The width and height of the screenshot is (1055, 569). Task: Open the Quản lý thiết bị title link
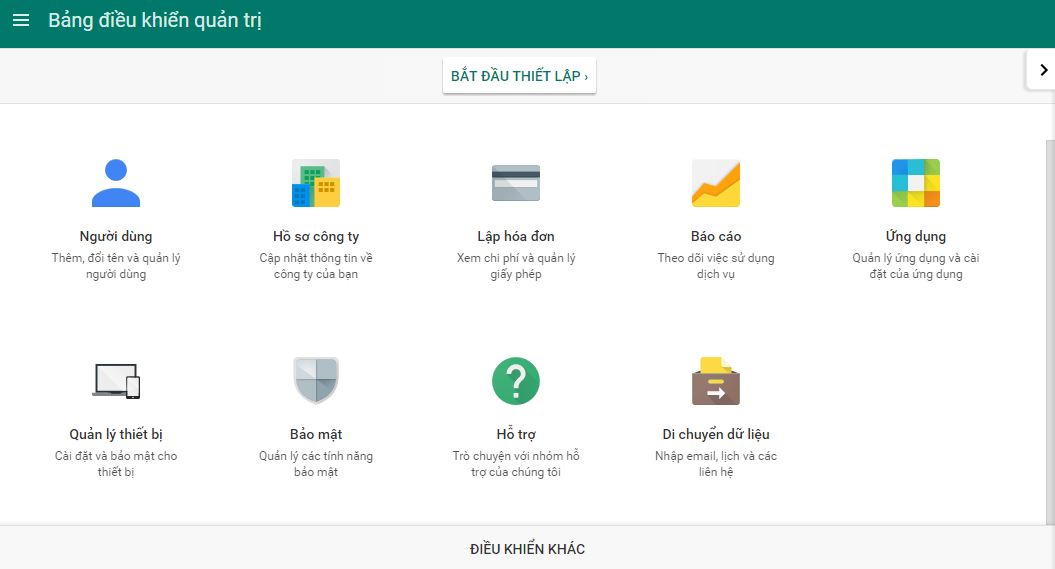pos(116,434)
